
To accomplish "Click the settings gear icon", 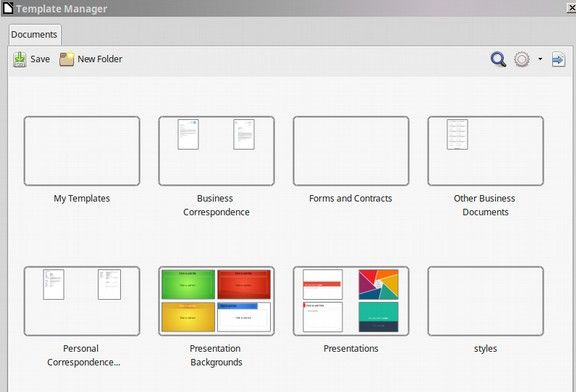I will 522,59.
